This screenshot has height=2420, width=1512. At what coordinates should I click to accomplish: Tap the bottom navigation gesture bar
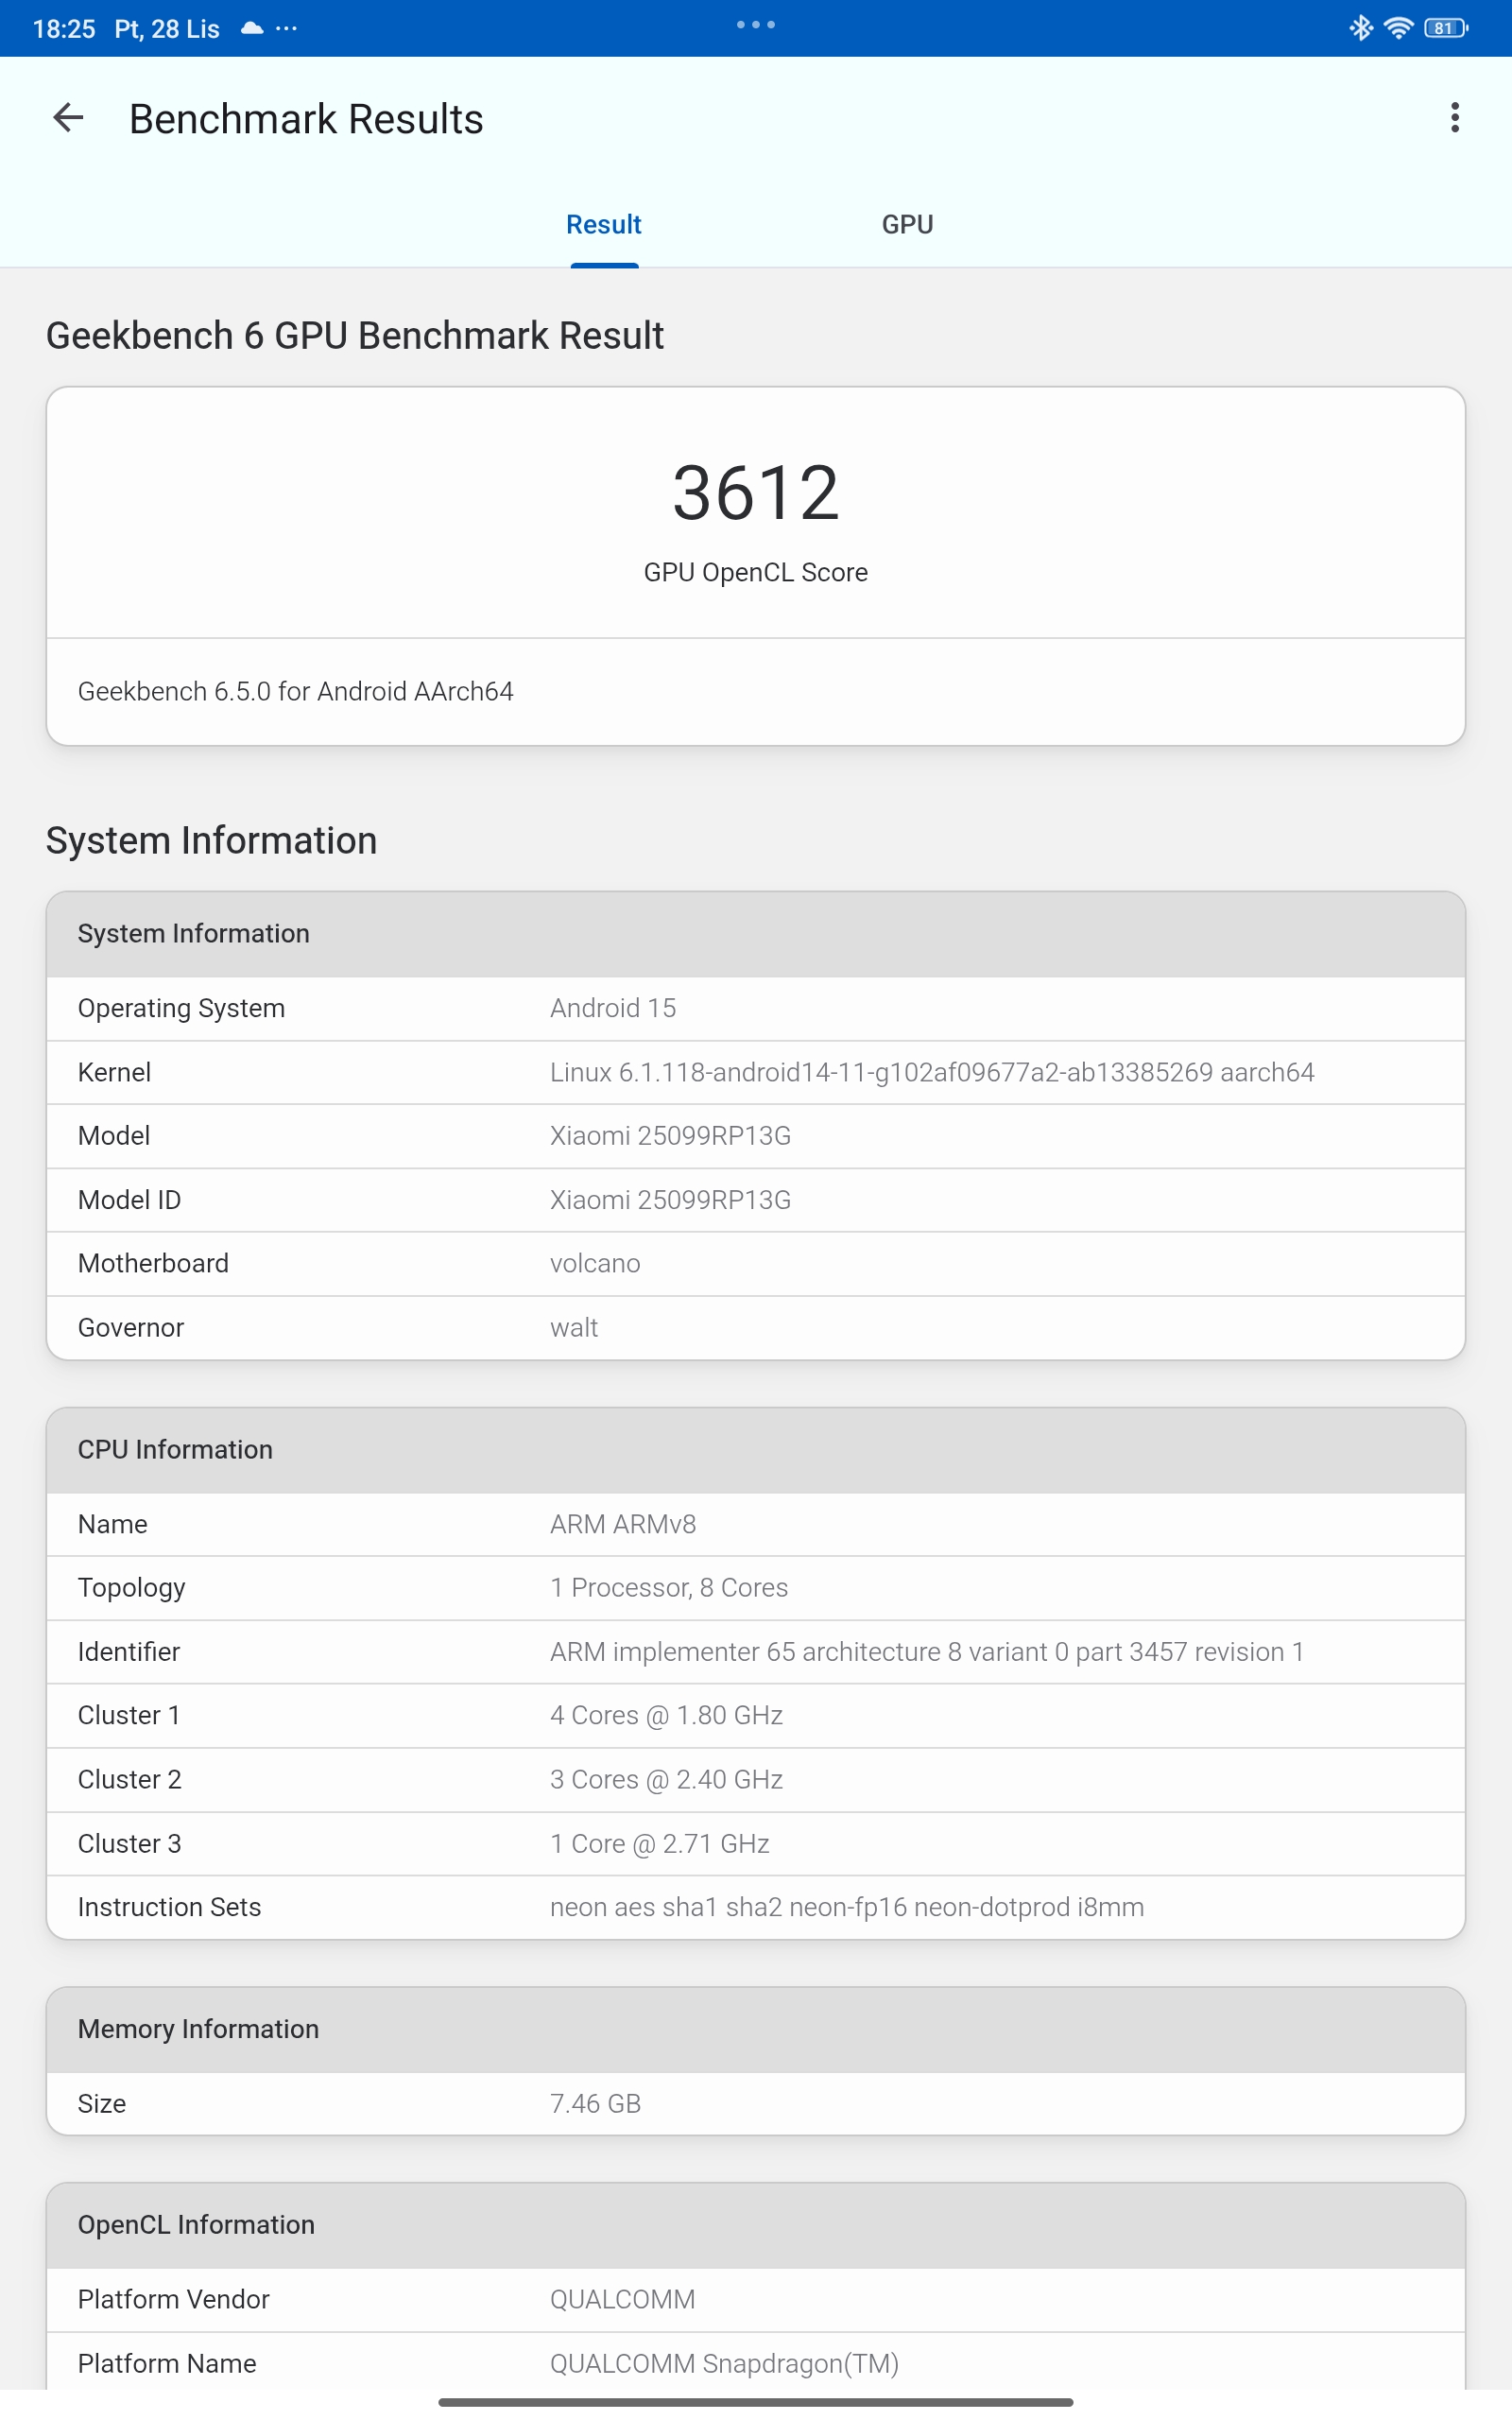click(x=755, y=2402)
